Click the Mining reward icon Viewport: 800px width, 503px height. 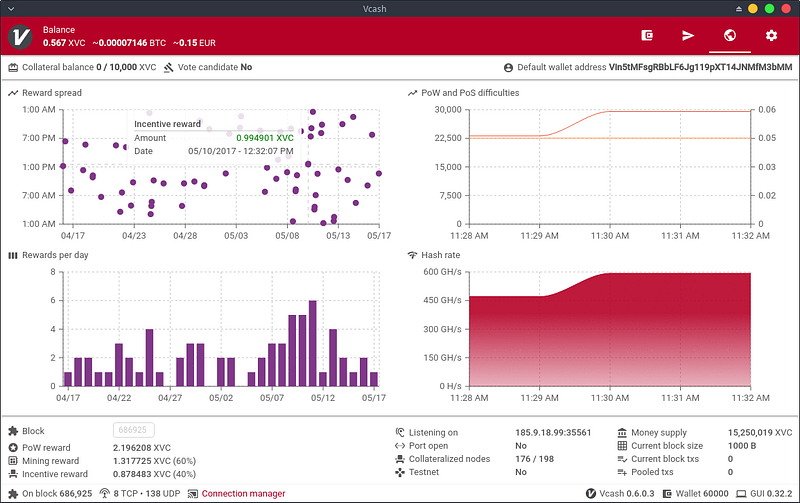click(x=13, y=461)
